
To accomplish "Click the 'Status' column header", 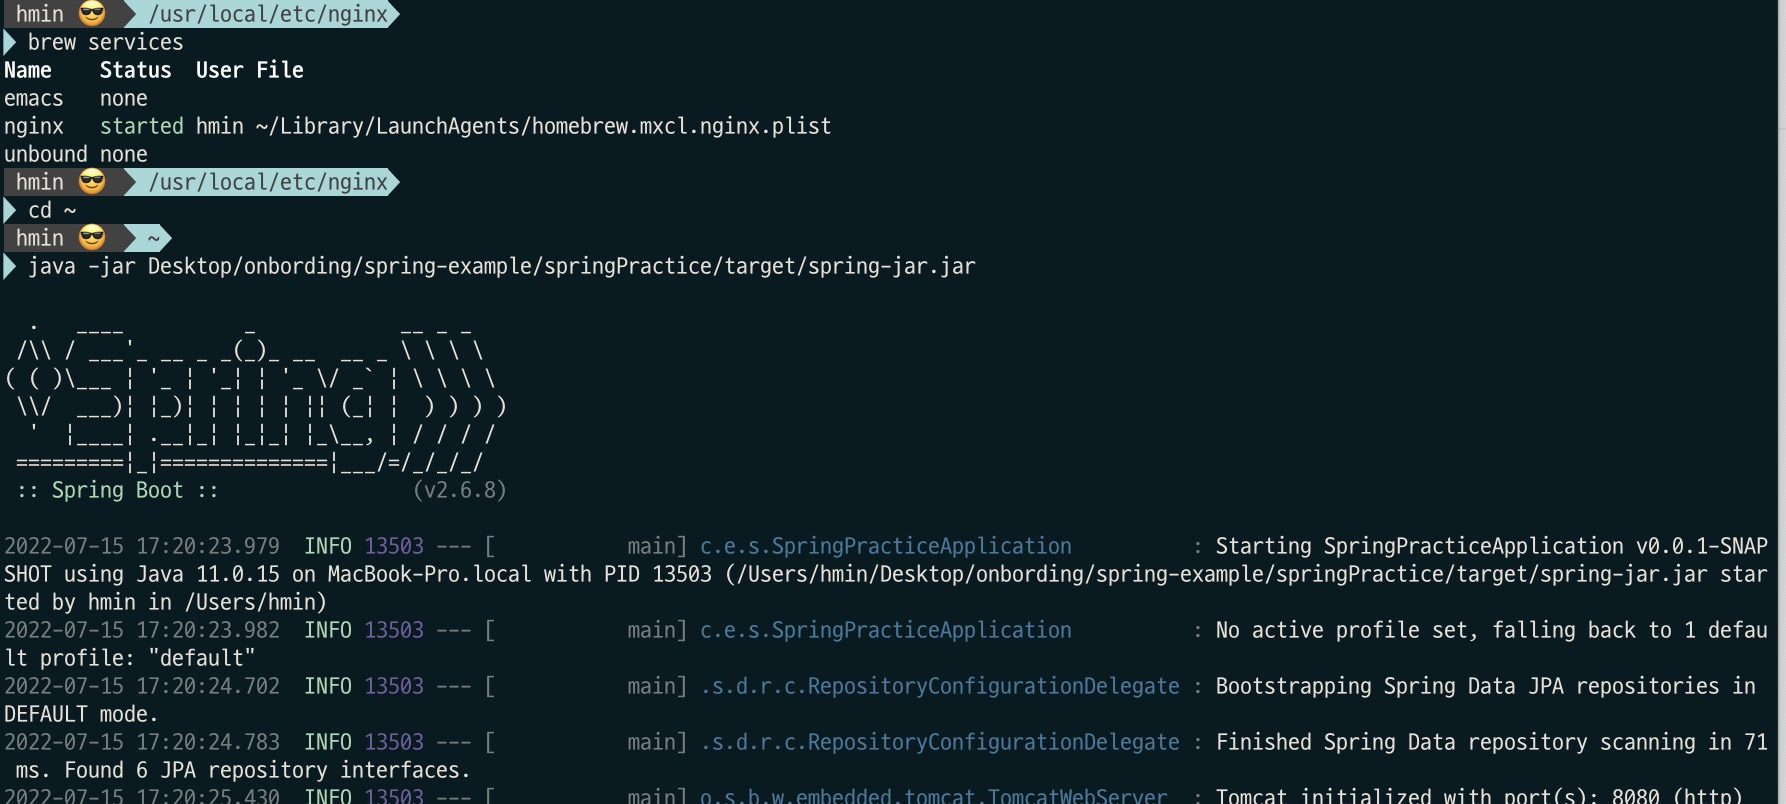I will (x=135, y=70).
